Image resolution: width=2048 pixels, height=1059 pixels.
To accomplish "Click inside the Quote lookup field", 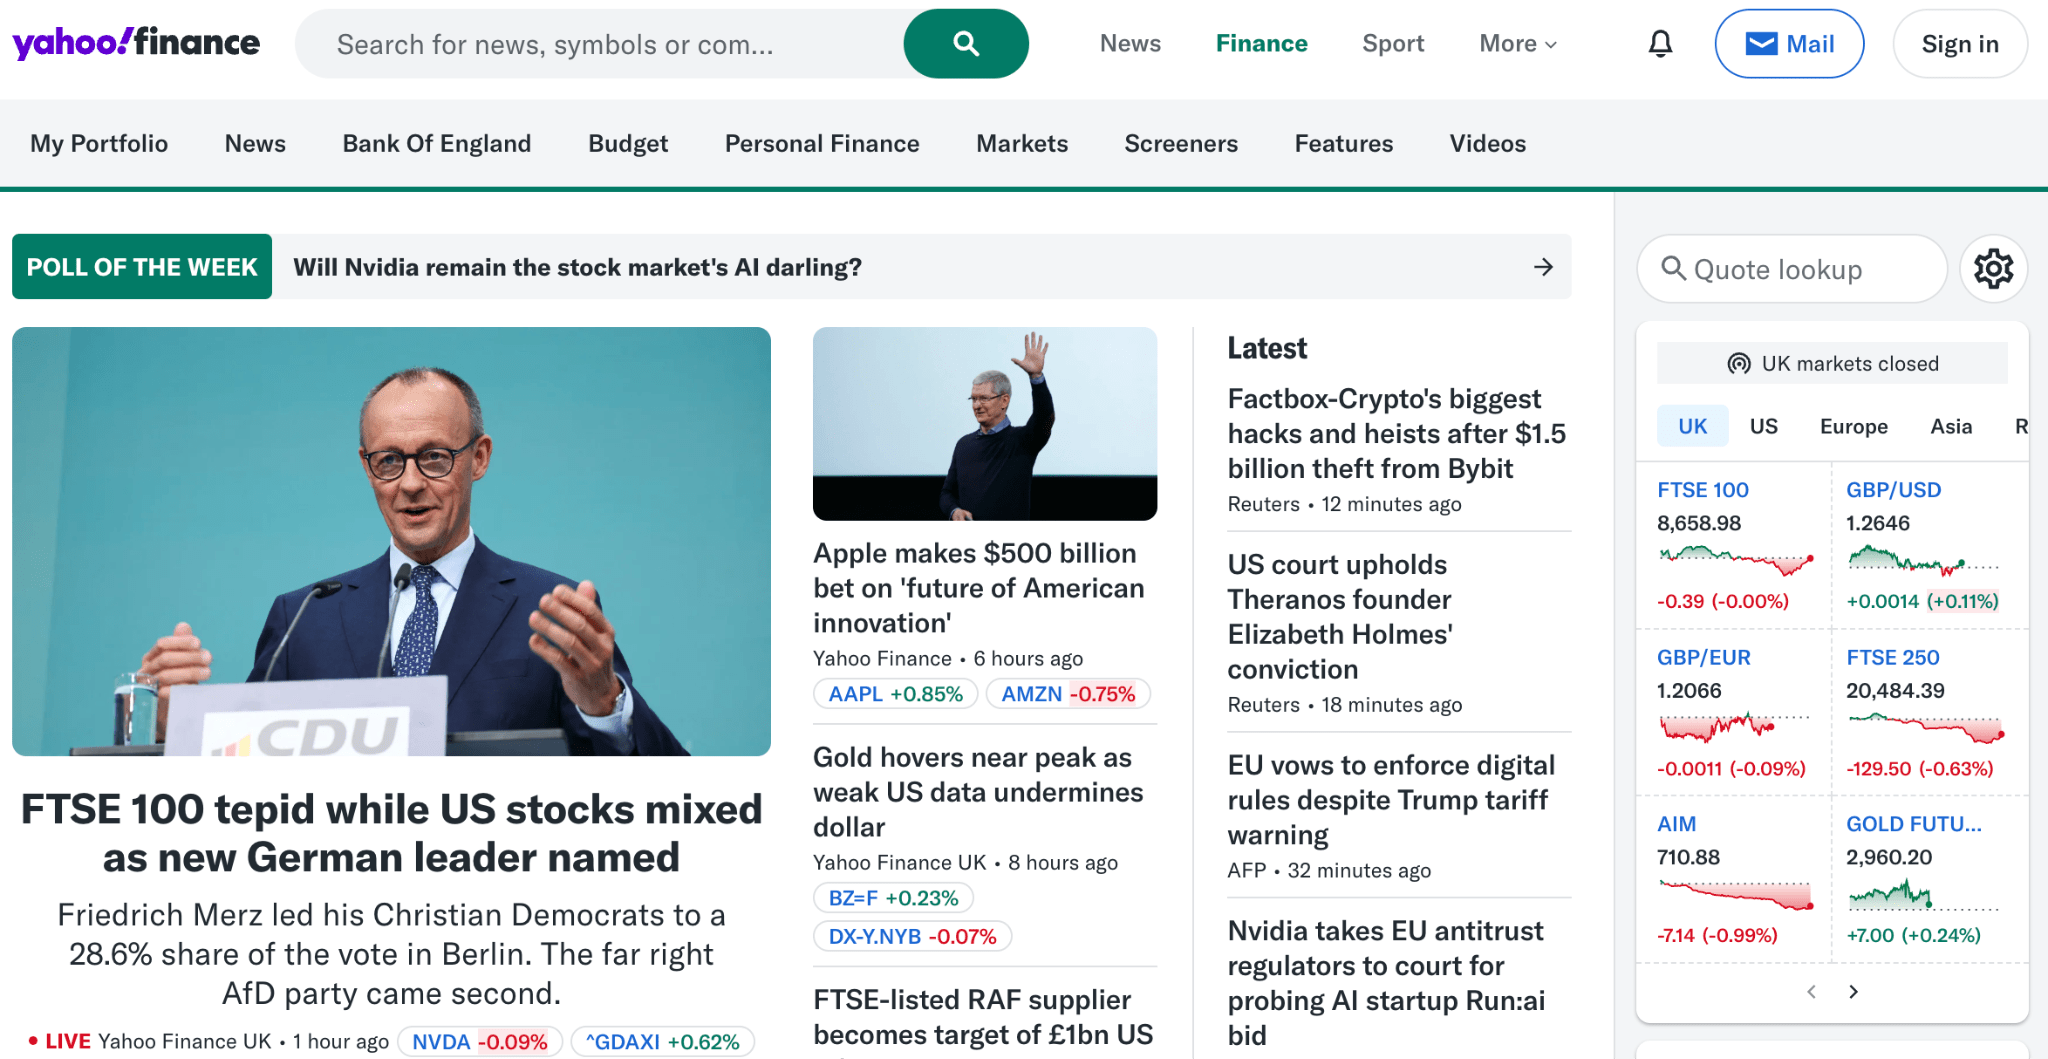I will [1790, 268].
